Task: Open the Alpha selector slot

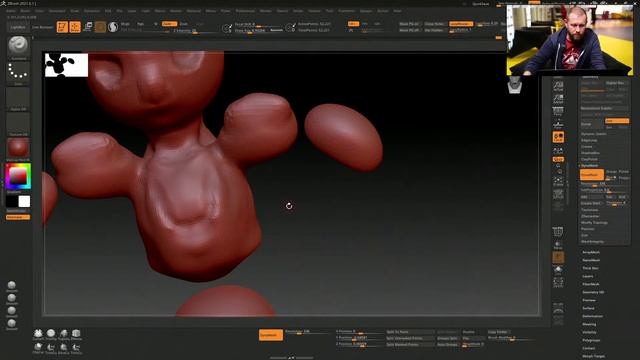Action: tap(18, 98)
